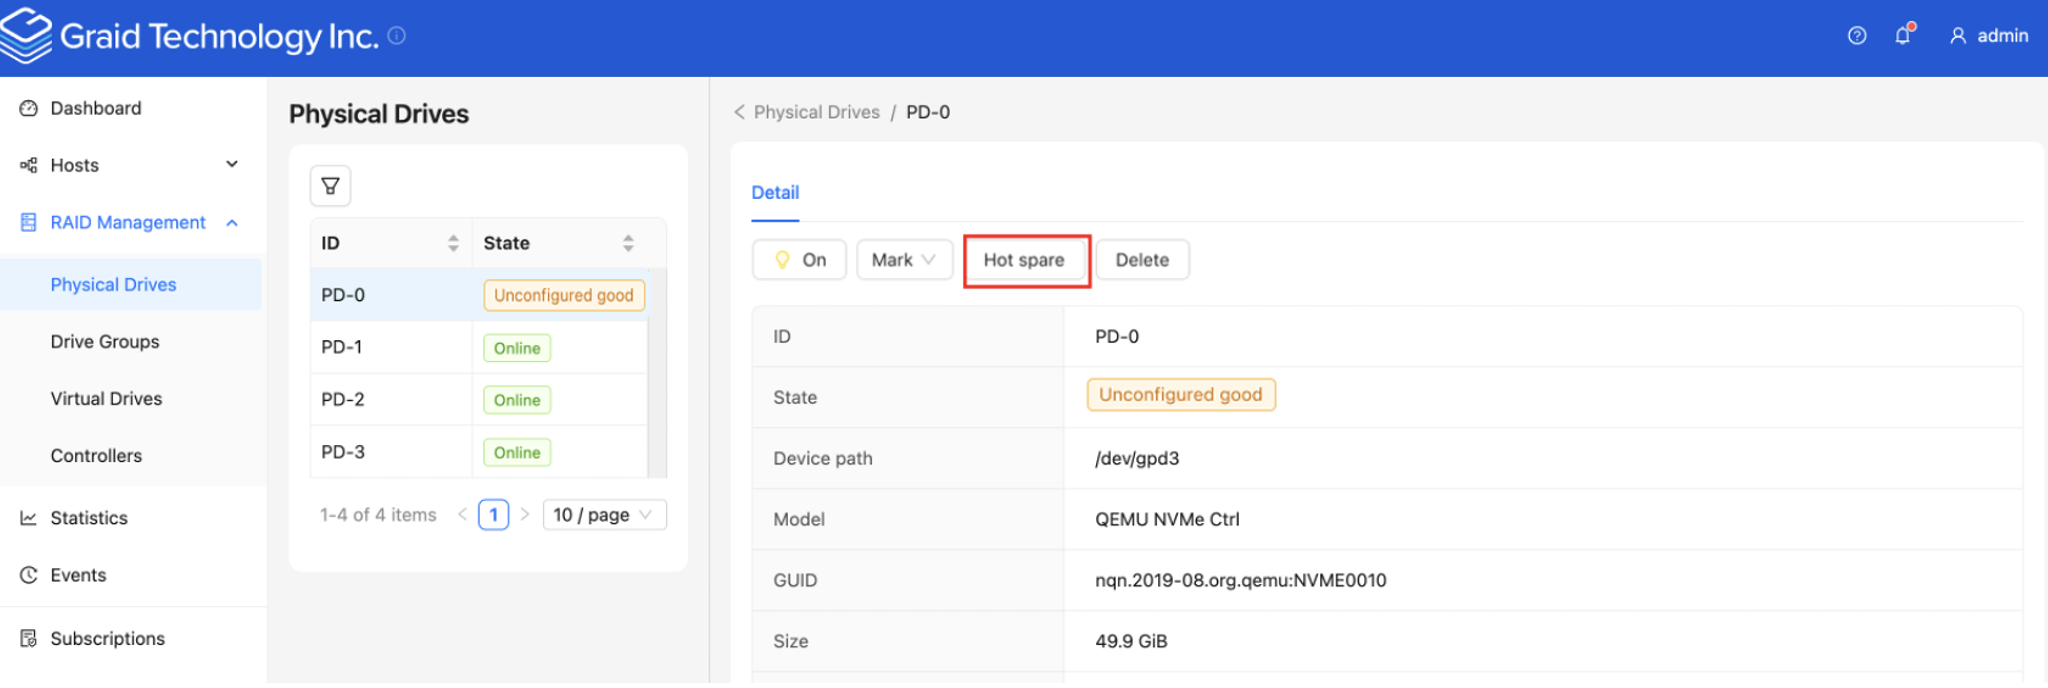2048x688 pixels.
Task: Switch to the Detail tab
Action: [x=775, y=192]
